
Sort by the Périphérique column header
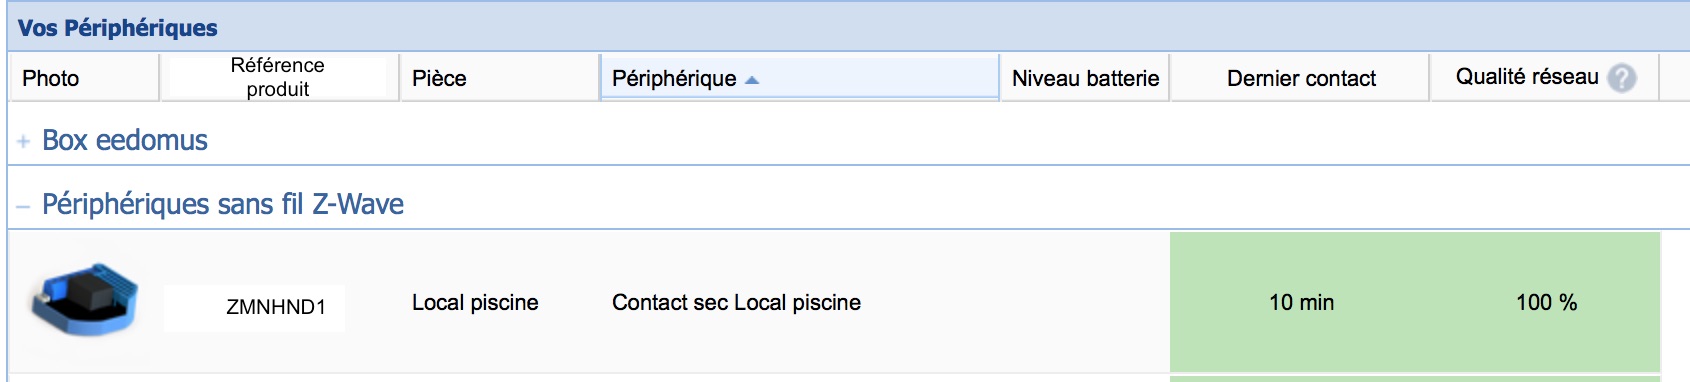674,78
